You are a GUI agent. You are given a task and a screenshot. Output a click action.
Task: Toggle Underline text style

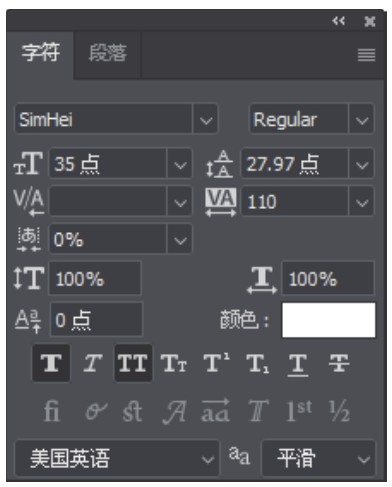298,364
